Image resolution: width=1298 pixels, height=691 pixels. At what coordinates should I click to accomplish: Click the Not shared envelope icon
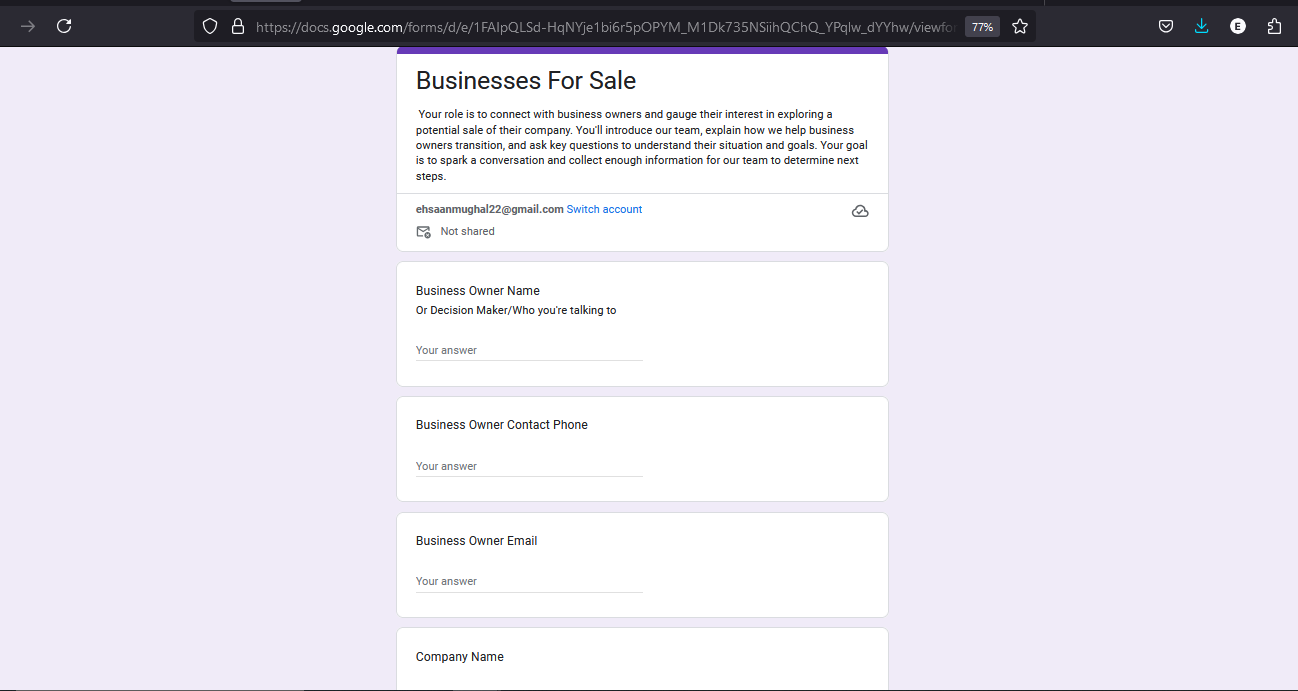[x=423, y=232]
